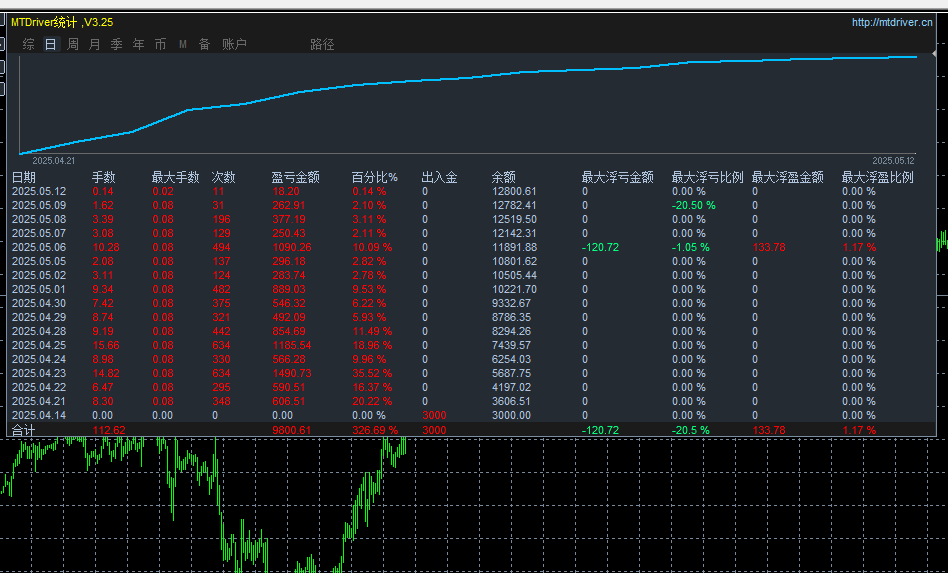The height and width of the screenshot is (573, 948).
Task: Click the 合计 totals label
Action: [x=24, y=430]
